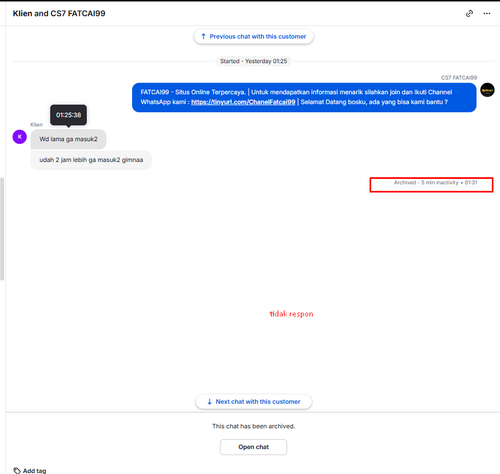This screenshot has height=474, width=500.
Task: Click the vertical scrollbar on the left edge
Action: click(2, 229)
